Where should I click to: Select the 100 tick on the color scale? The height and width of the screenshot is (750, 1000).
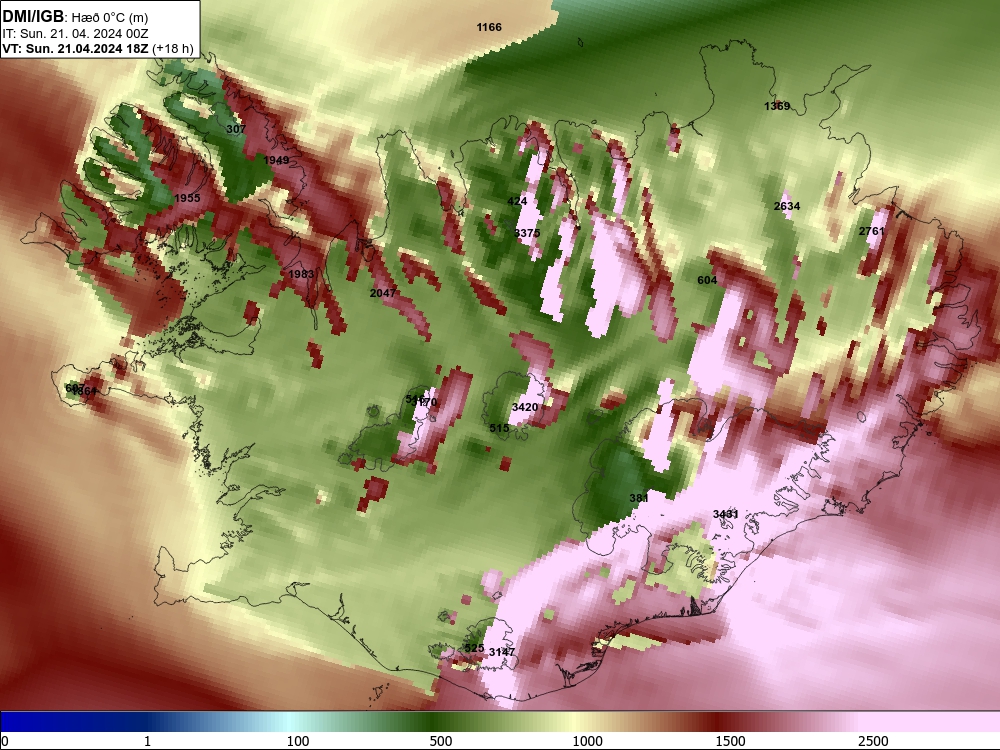[298, 740]
